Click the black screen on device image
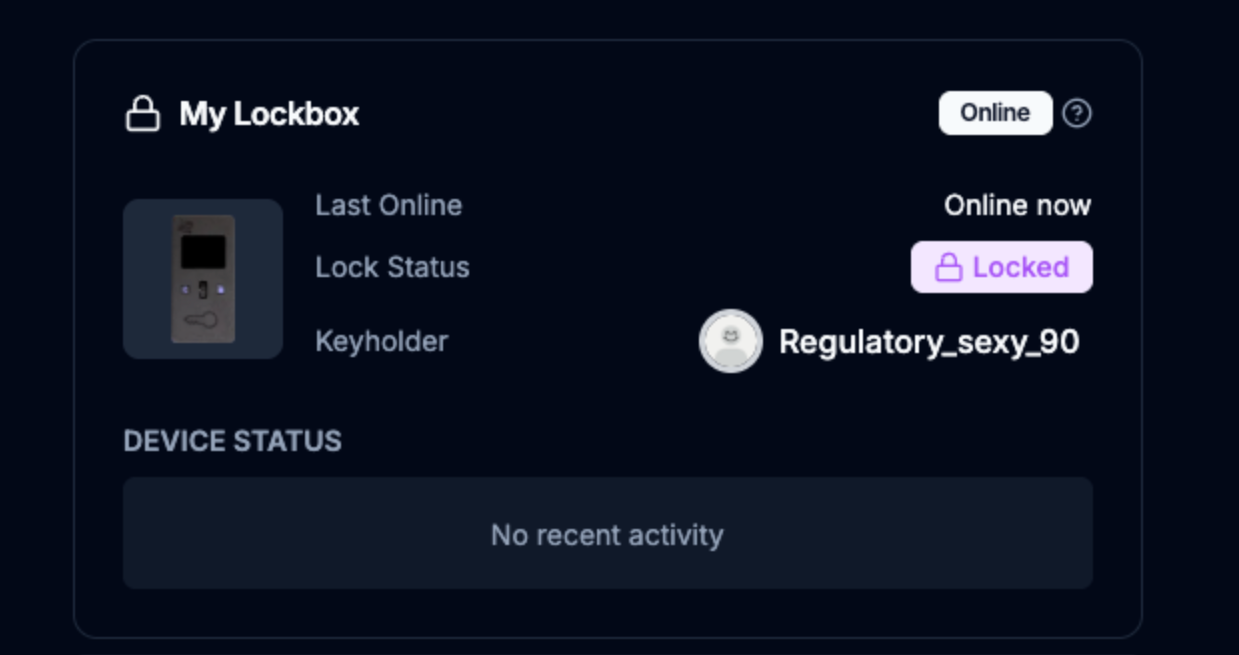Viewport: 1239px width, 655px height. [202, 252]
